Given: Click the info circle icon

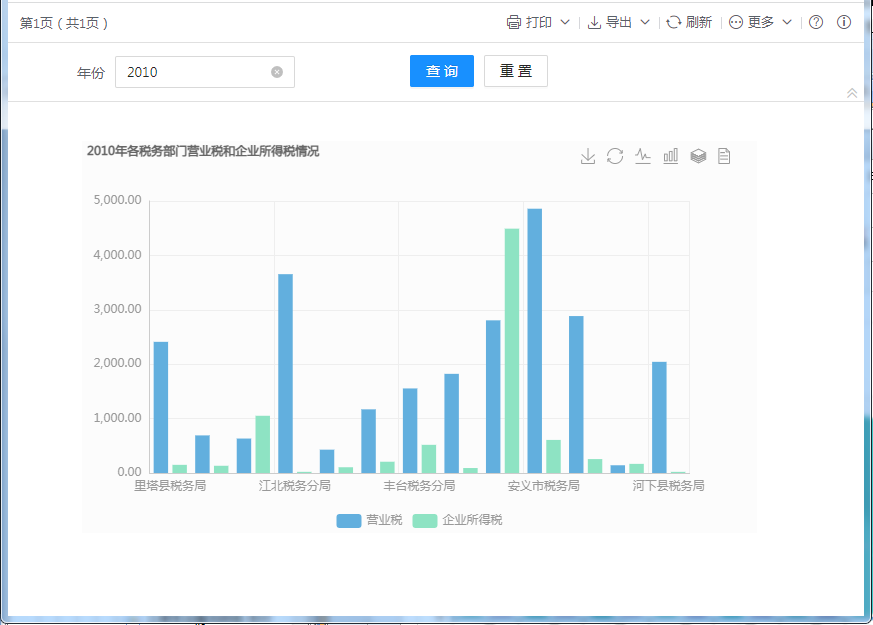Looking at the screenshot, I should (844, 22).
